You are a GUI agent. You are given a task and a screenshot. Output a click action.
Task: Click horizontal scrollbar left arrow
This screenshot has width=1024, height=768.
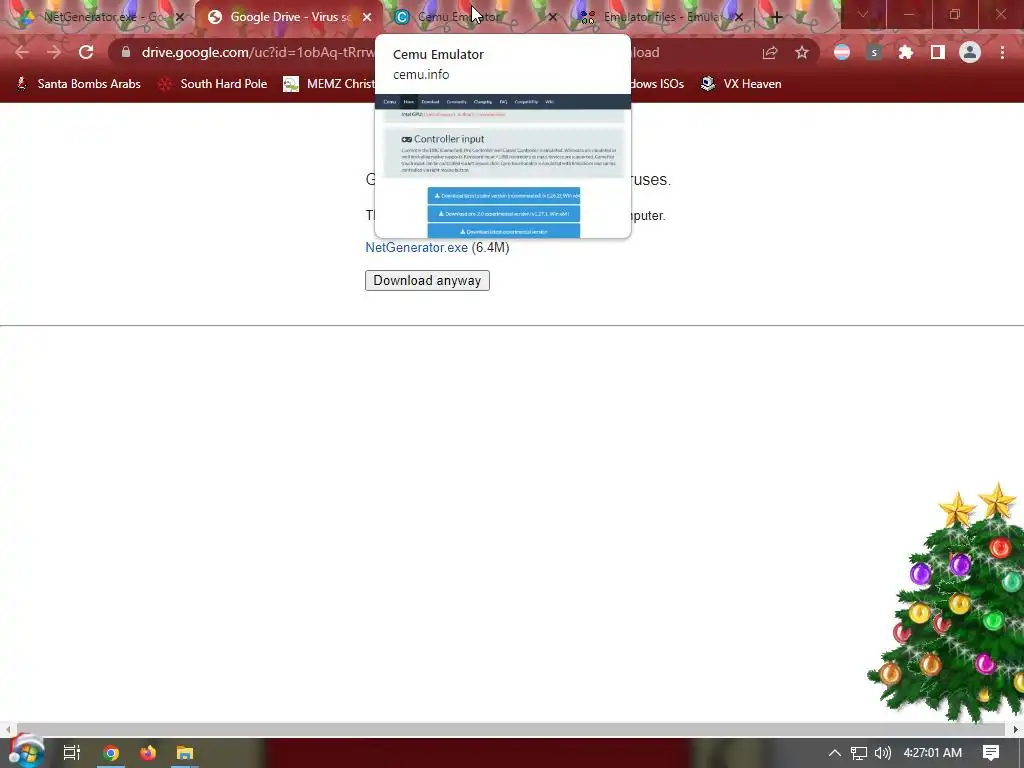click(x=7, y=729)
